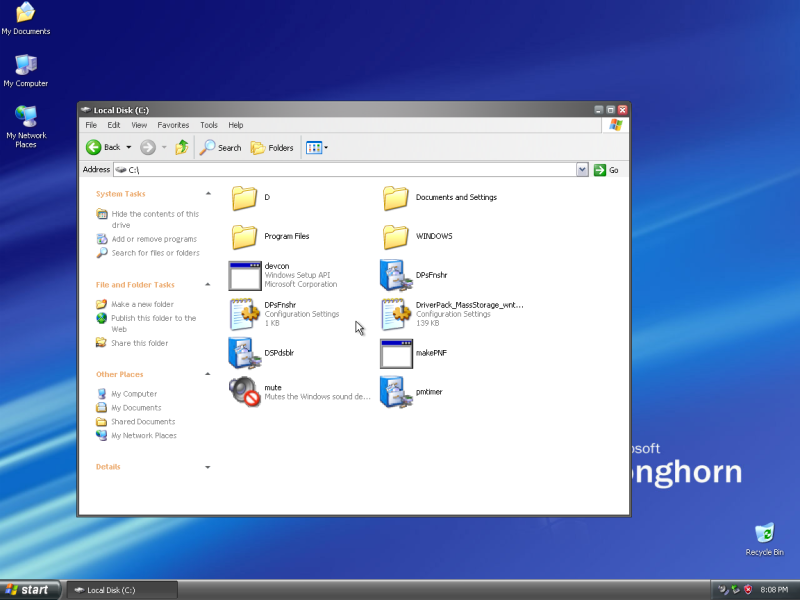The height and width of the screenshot is (600, 800).
Task: Select the pmtimer application icon
Action: [x=394, y=390]
